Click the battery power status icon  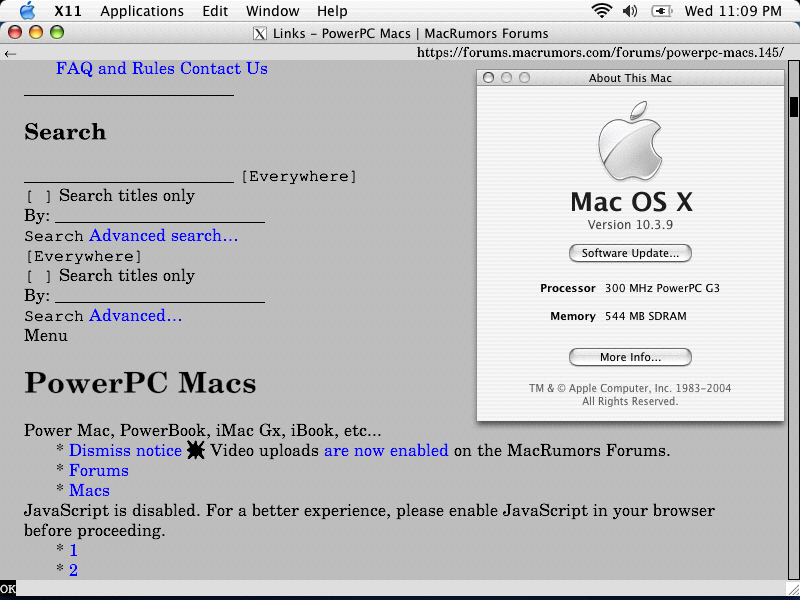click(x=662, y=11)
